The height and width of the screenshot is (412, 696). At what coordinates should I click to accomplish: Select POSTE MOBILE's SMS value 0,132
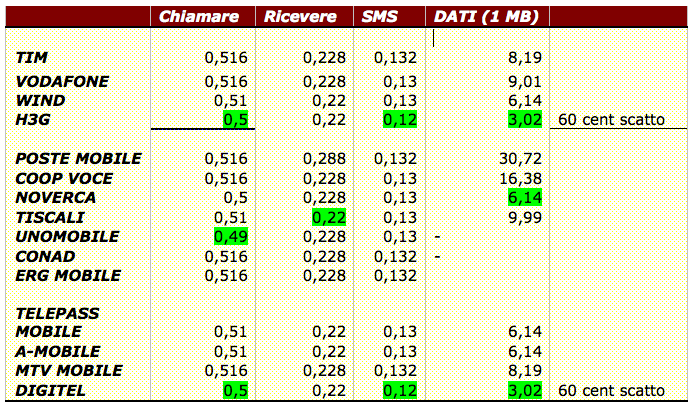[395, 159]
